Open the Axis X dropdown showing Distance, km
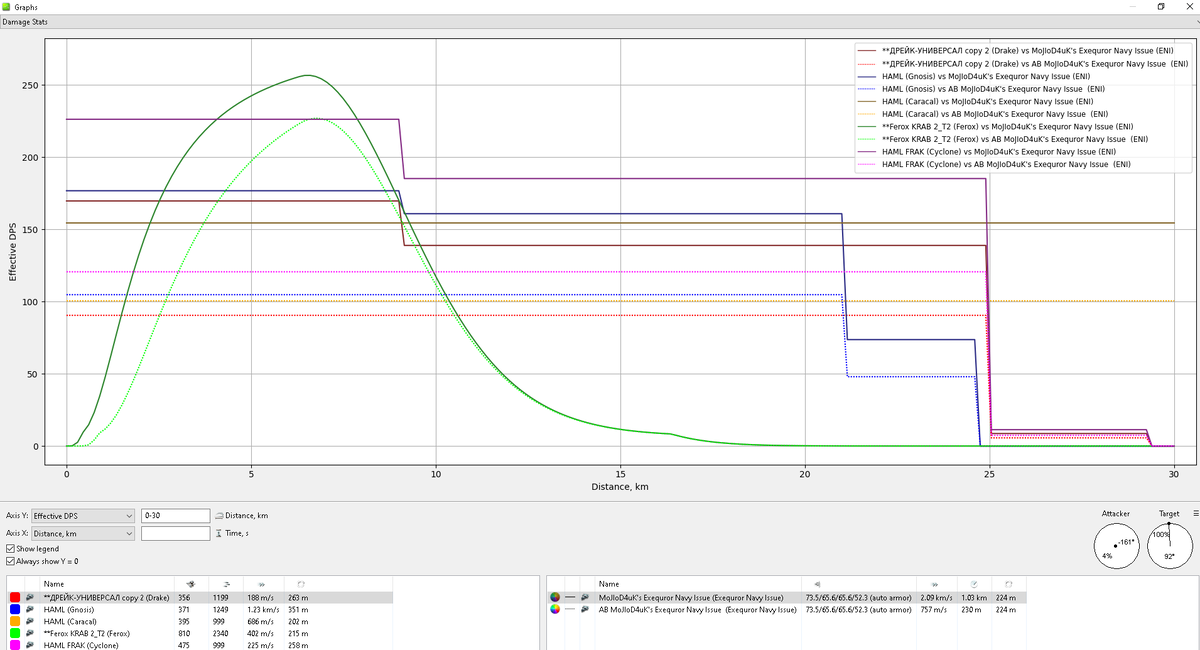The height and width of the screenshot is (650, 1200). [82, 534]
